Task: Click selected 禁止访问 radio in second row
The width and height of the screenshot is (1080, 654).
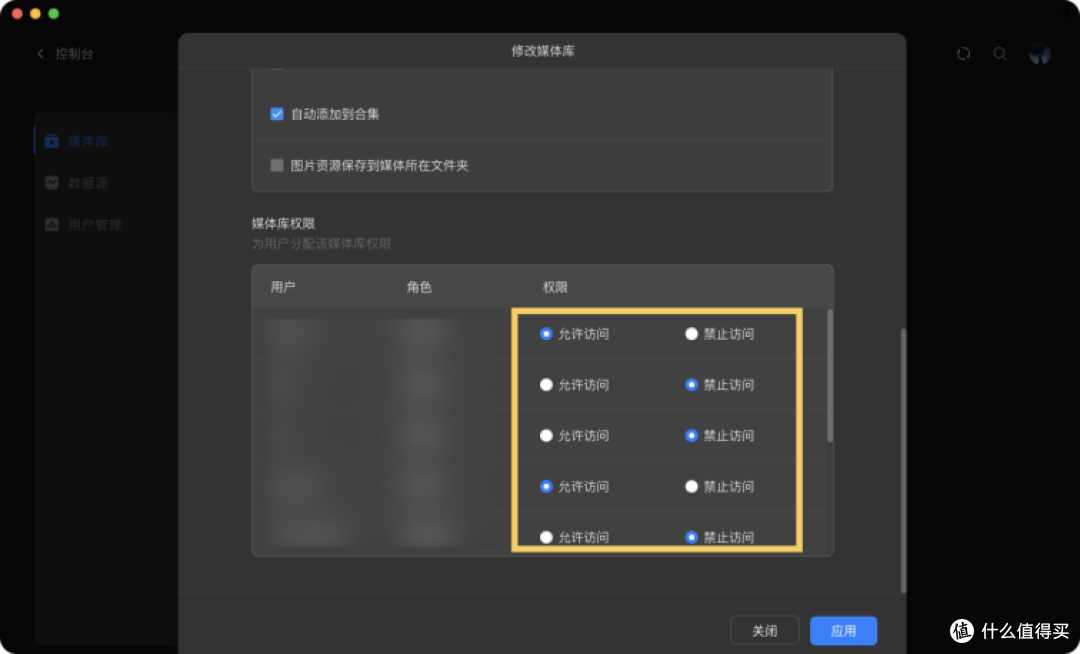Action: (692, 385)
